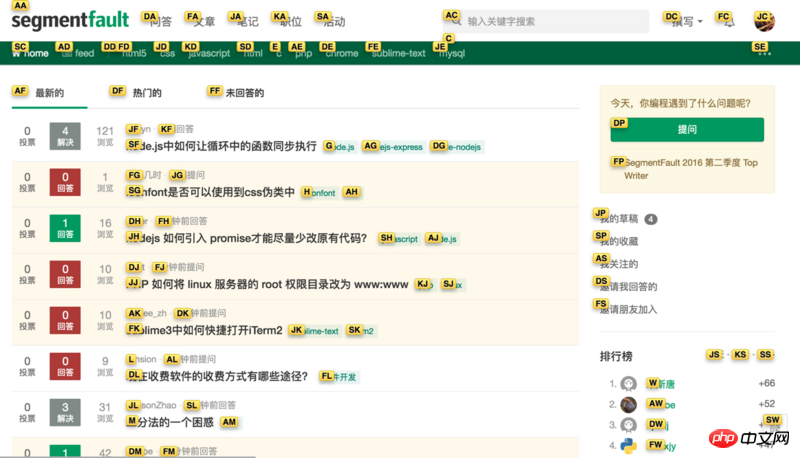
Task: Go to the 笔记 section
Action: [247, 21]
